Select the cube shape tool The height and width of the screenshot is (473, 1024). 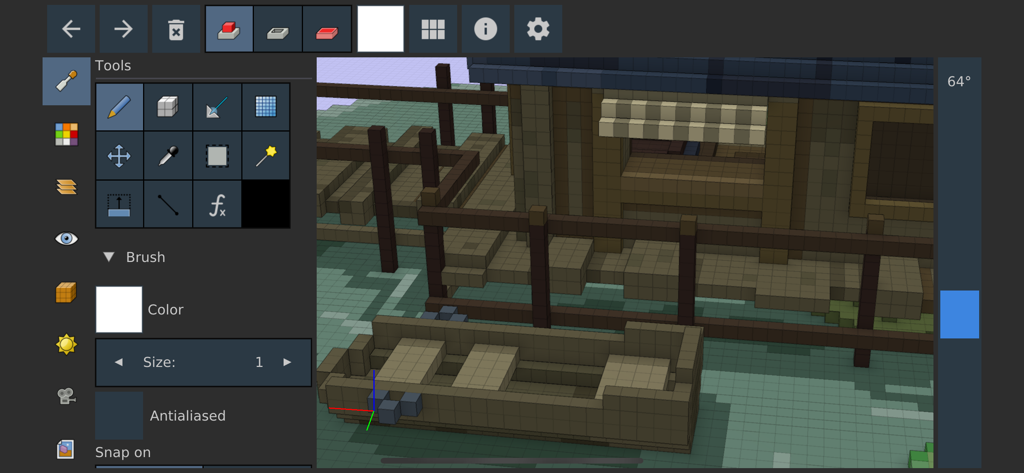click(x=168, y=106)
